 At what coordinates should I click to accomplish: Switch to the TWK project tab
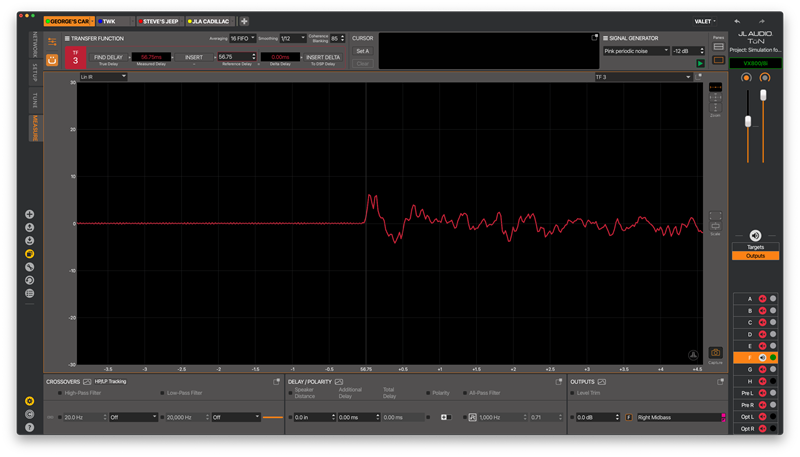click(115, 21)
